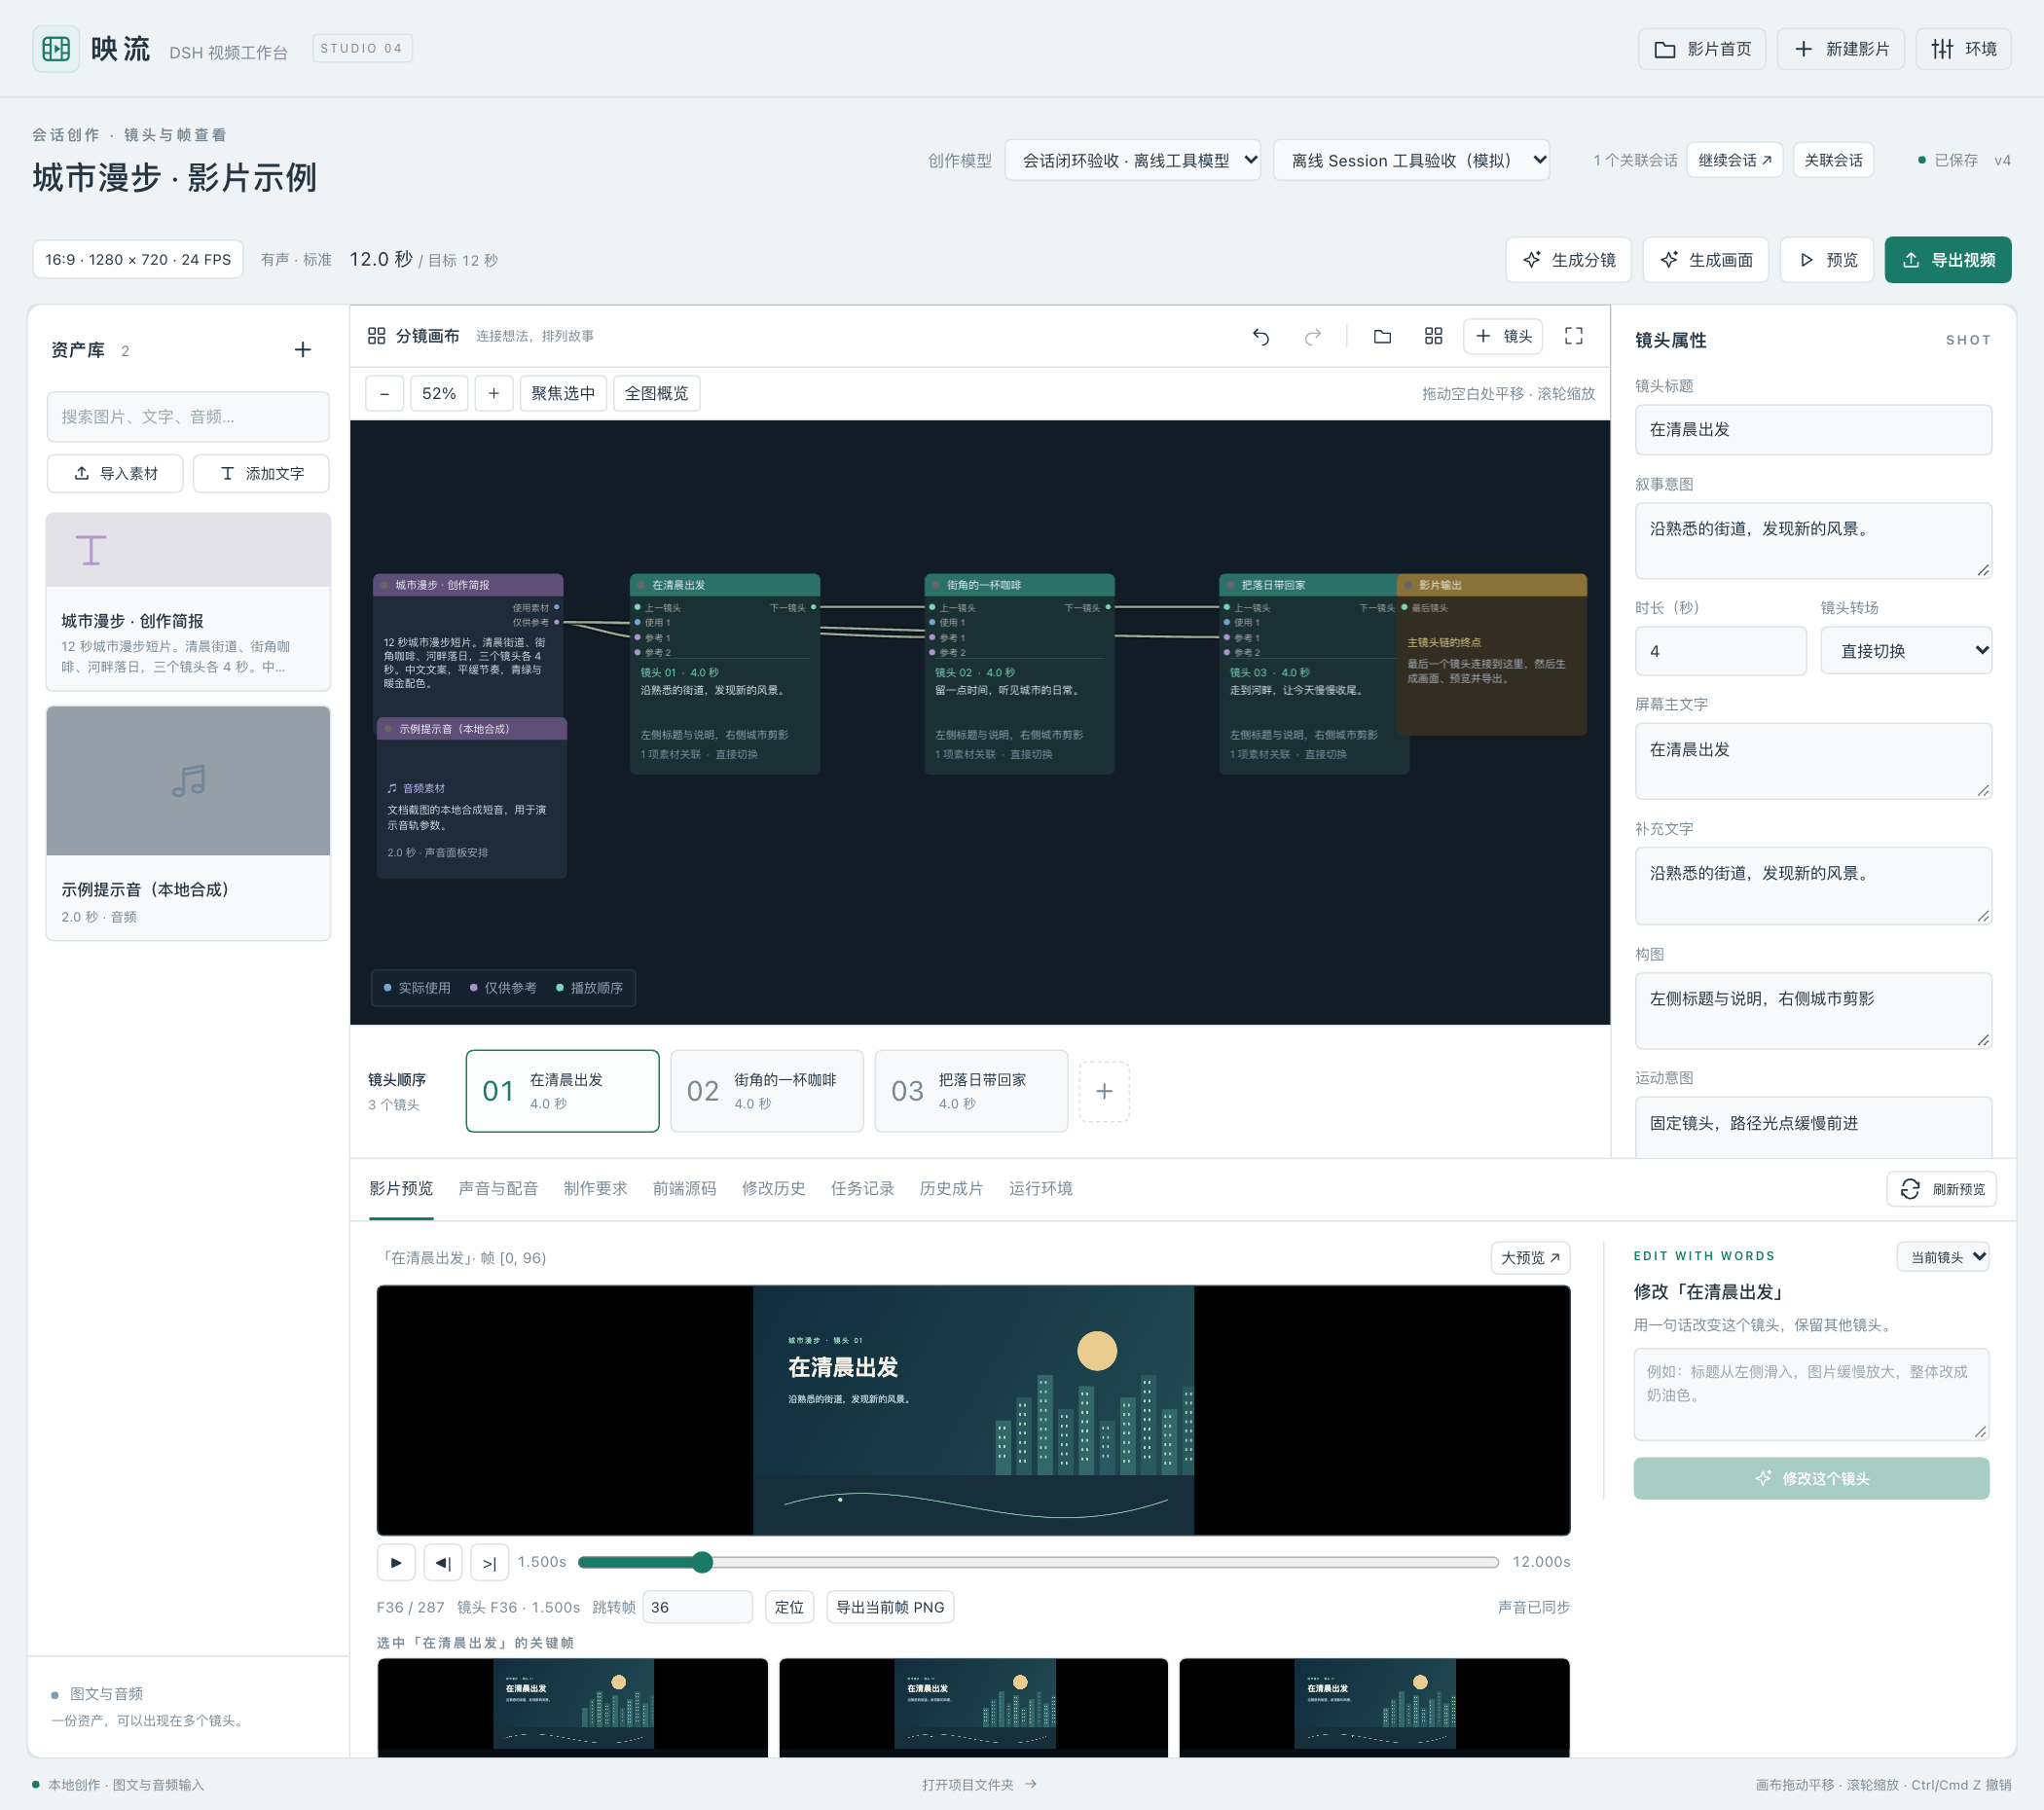
Task: Select shot 02 街角的一杯咖啡 card
Action: tap(767, 1091)
